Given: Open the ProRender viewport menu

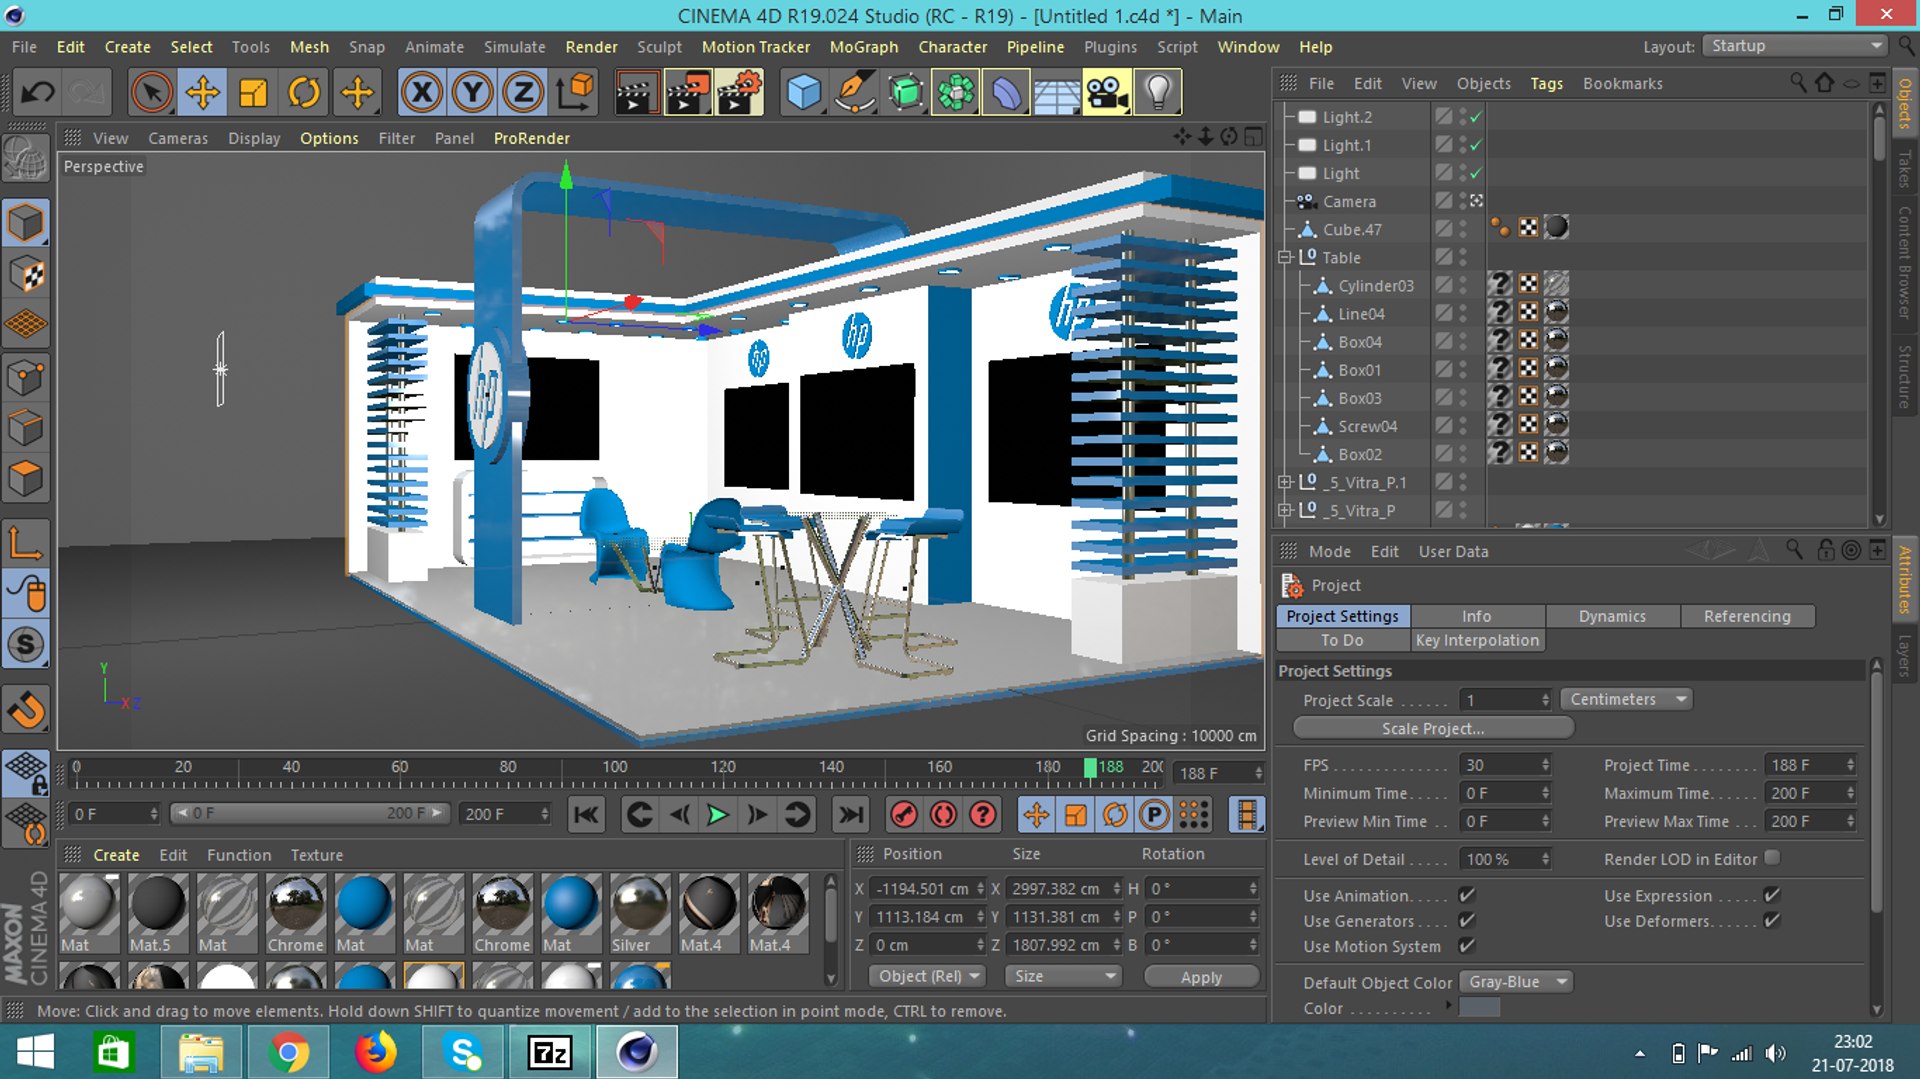Looking at the screenshot, I should (x=531, y=138).
